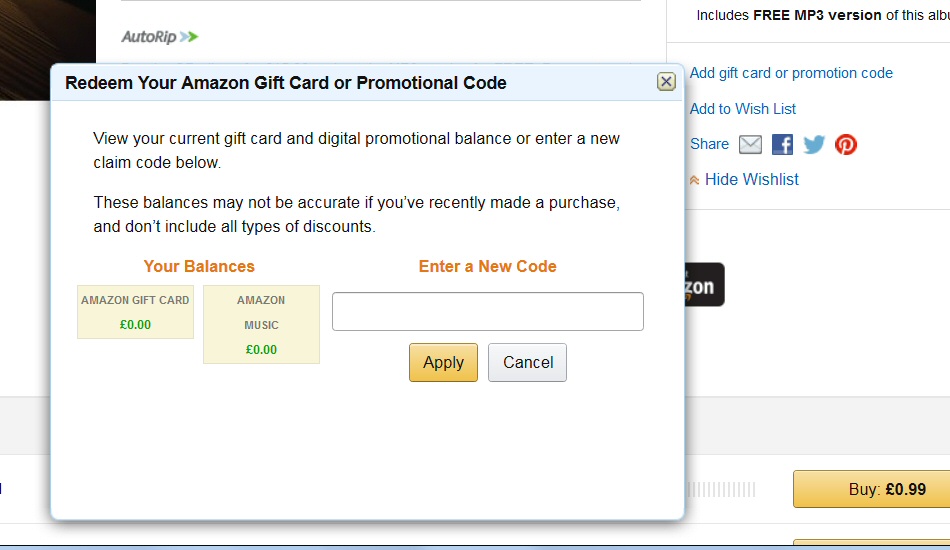Open Add gift card or promotion code
Image resolution: width=950 pixels, height=550 pixels.
[791, 73]
